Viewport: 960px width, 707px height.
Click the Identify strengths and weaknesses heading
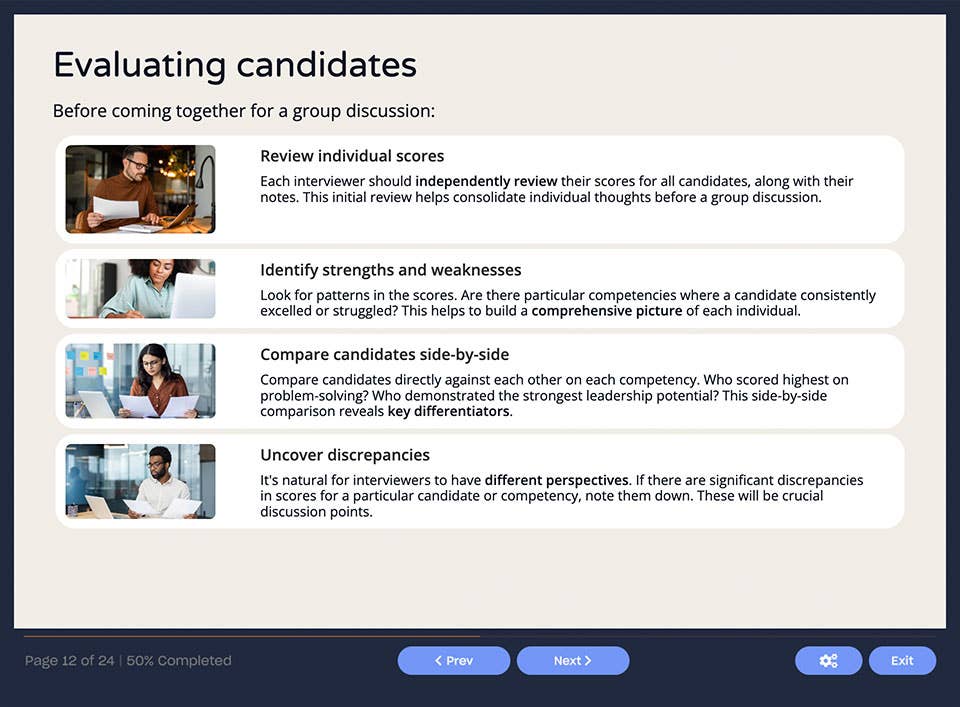point(390,270)
